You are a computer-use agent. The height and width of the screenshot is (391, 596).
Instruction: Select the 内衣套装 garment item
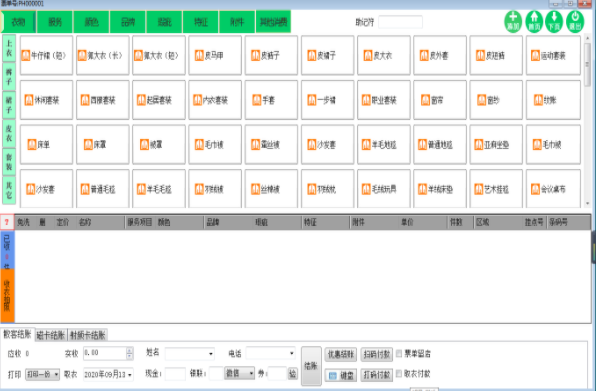click(x=215, y=100)
